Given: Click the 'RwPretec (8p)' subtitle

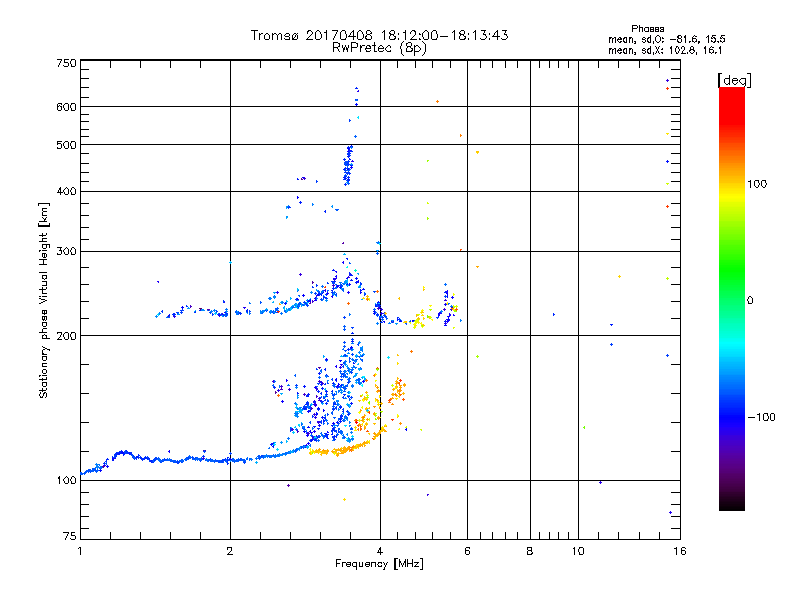Looking at the screenshot, I should tap(379, 48).
